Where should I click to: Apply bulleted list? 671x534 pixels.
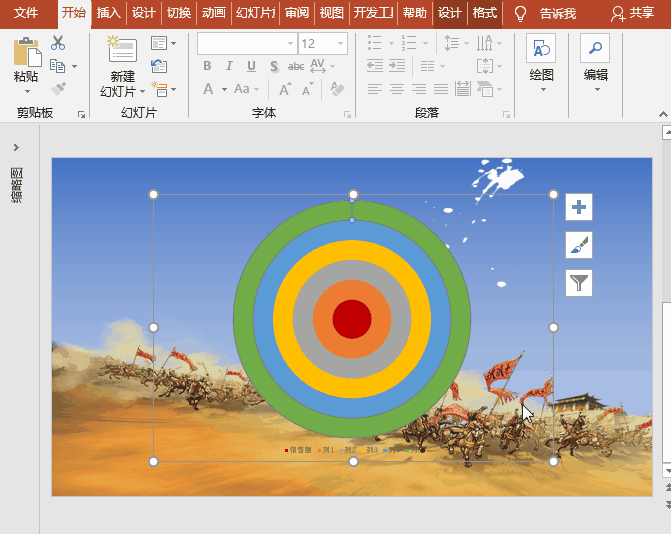pyautogui.click(x=374, y=43)
